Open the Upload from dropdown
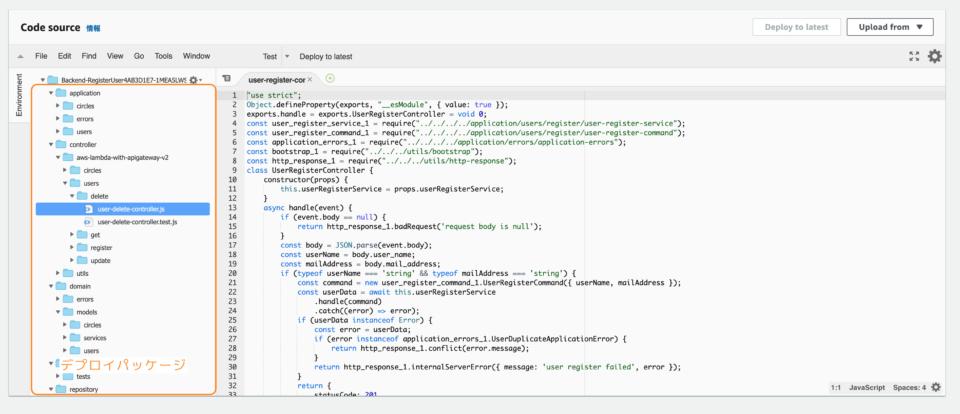This screenshot has width=960, height=414. [890, 27]
